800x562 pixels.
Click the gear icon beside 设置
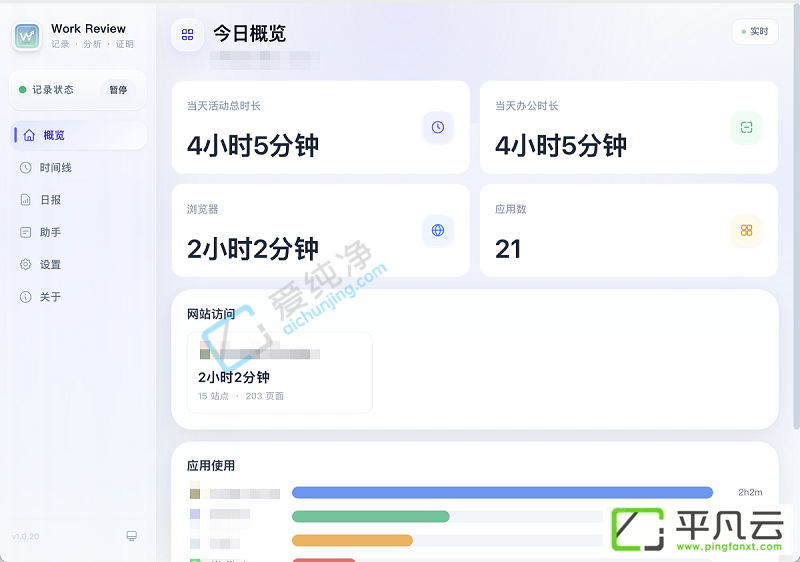26,264
